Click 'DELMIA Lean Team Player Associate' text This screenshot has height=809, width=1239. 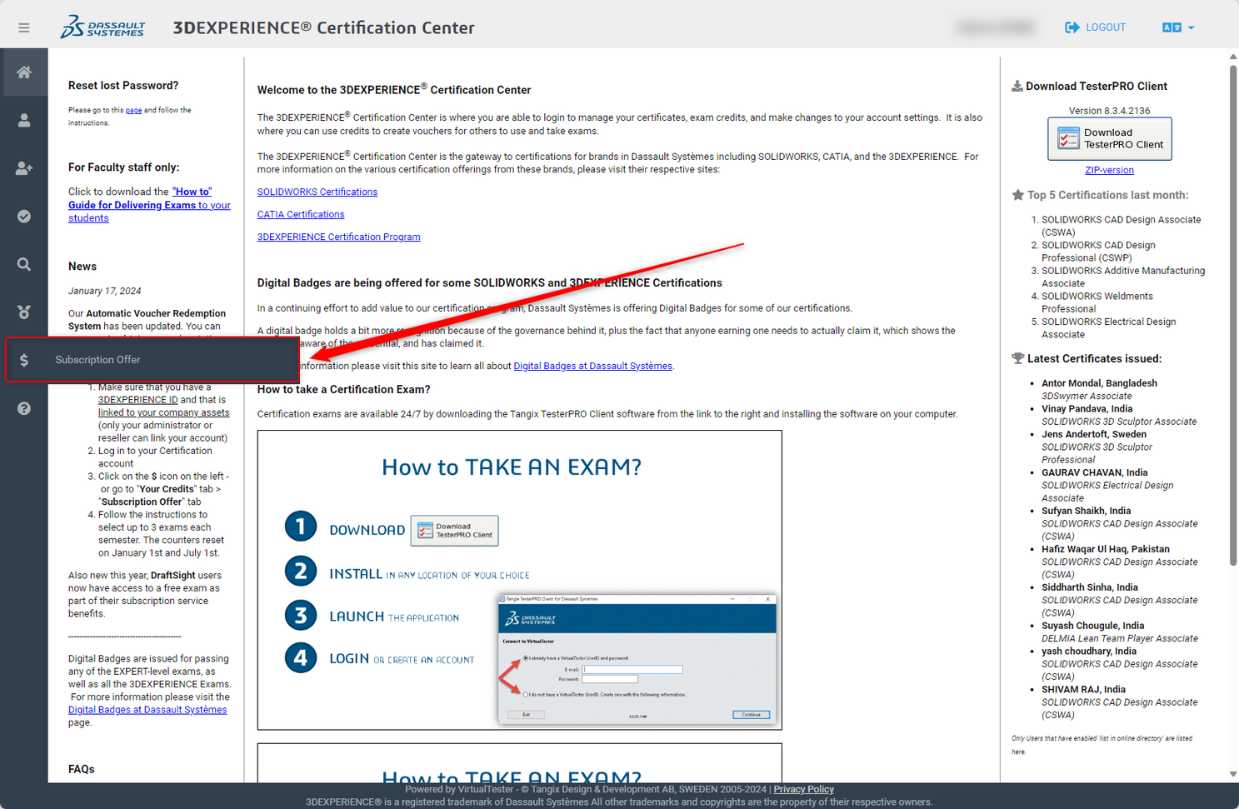[1120, 638]
